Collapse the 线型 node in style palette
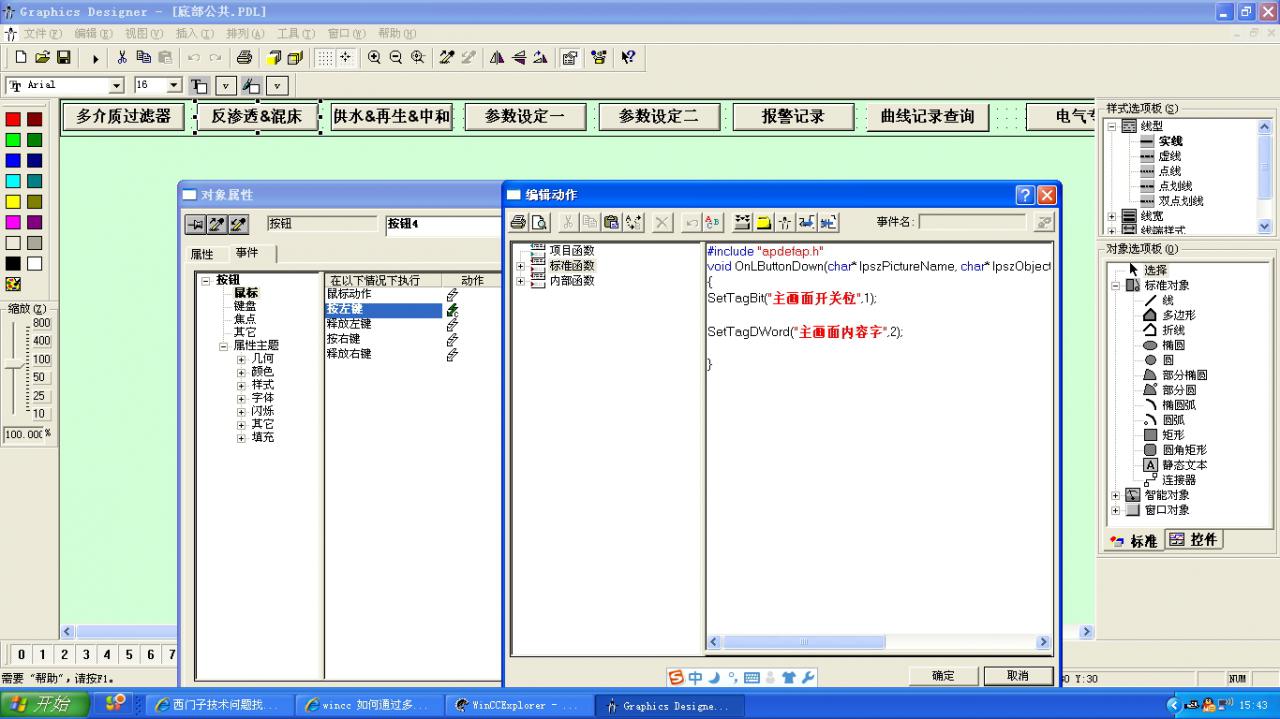1280x719 pixels. pos(1111,127)
